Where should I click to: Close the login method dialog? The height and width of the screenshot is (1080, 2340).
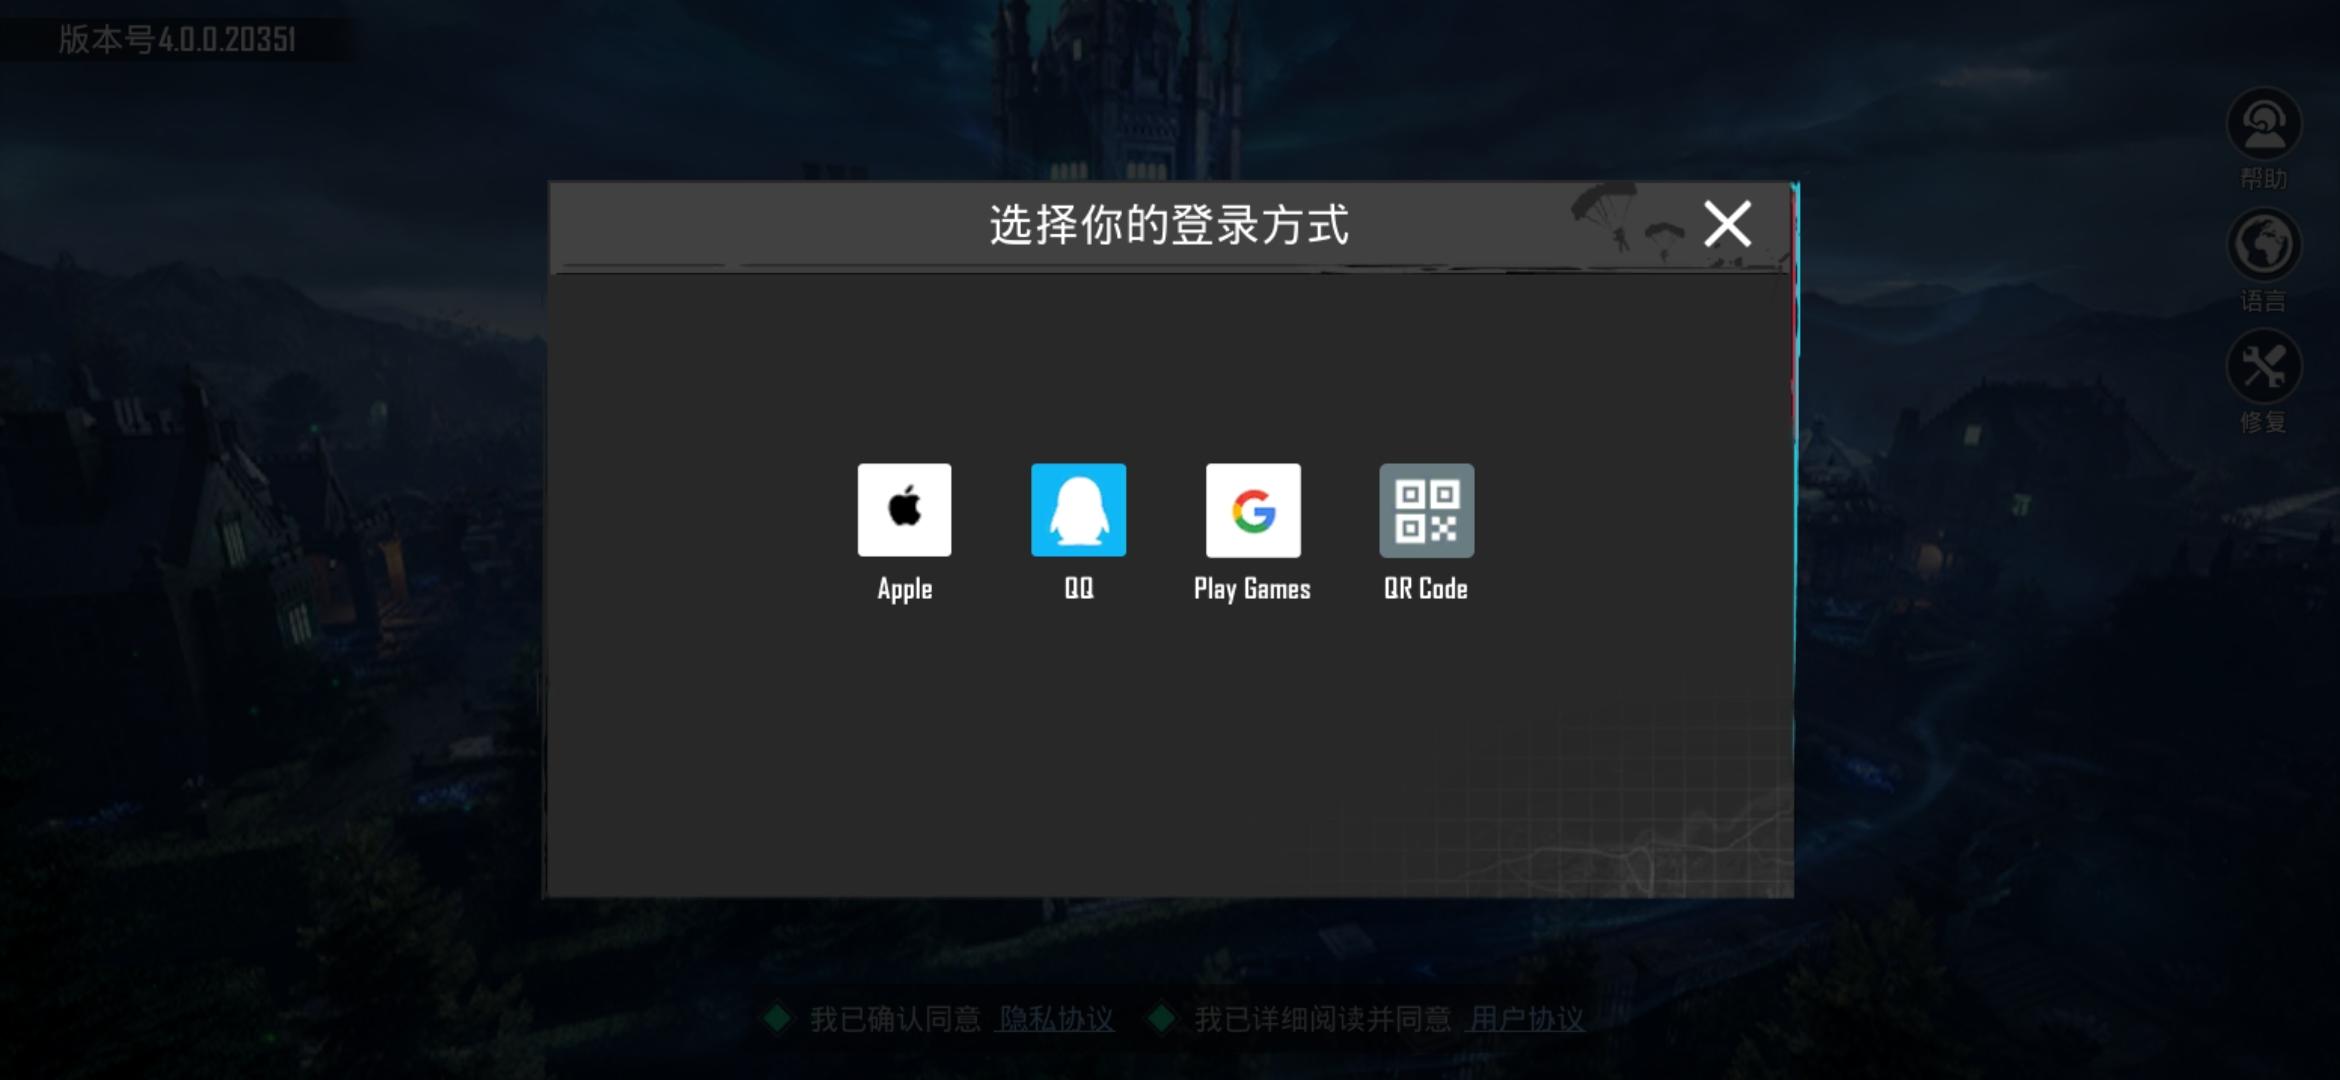tap(1727, 224)
